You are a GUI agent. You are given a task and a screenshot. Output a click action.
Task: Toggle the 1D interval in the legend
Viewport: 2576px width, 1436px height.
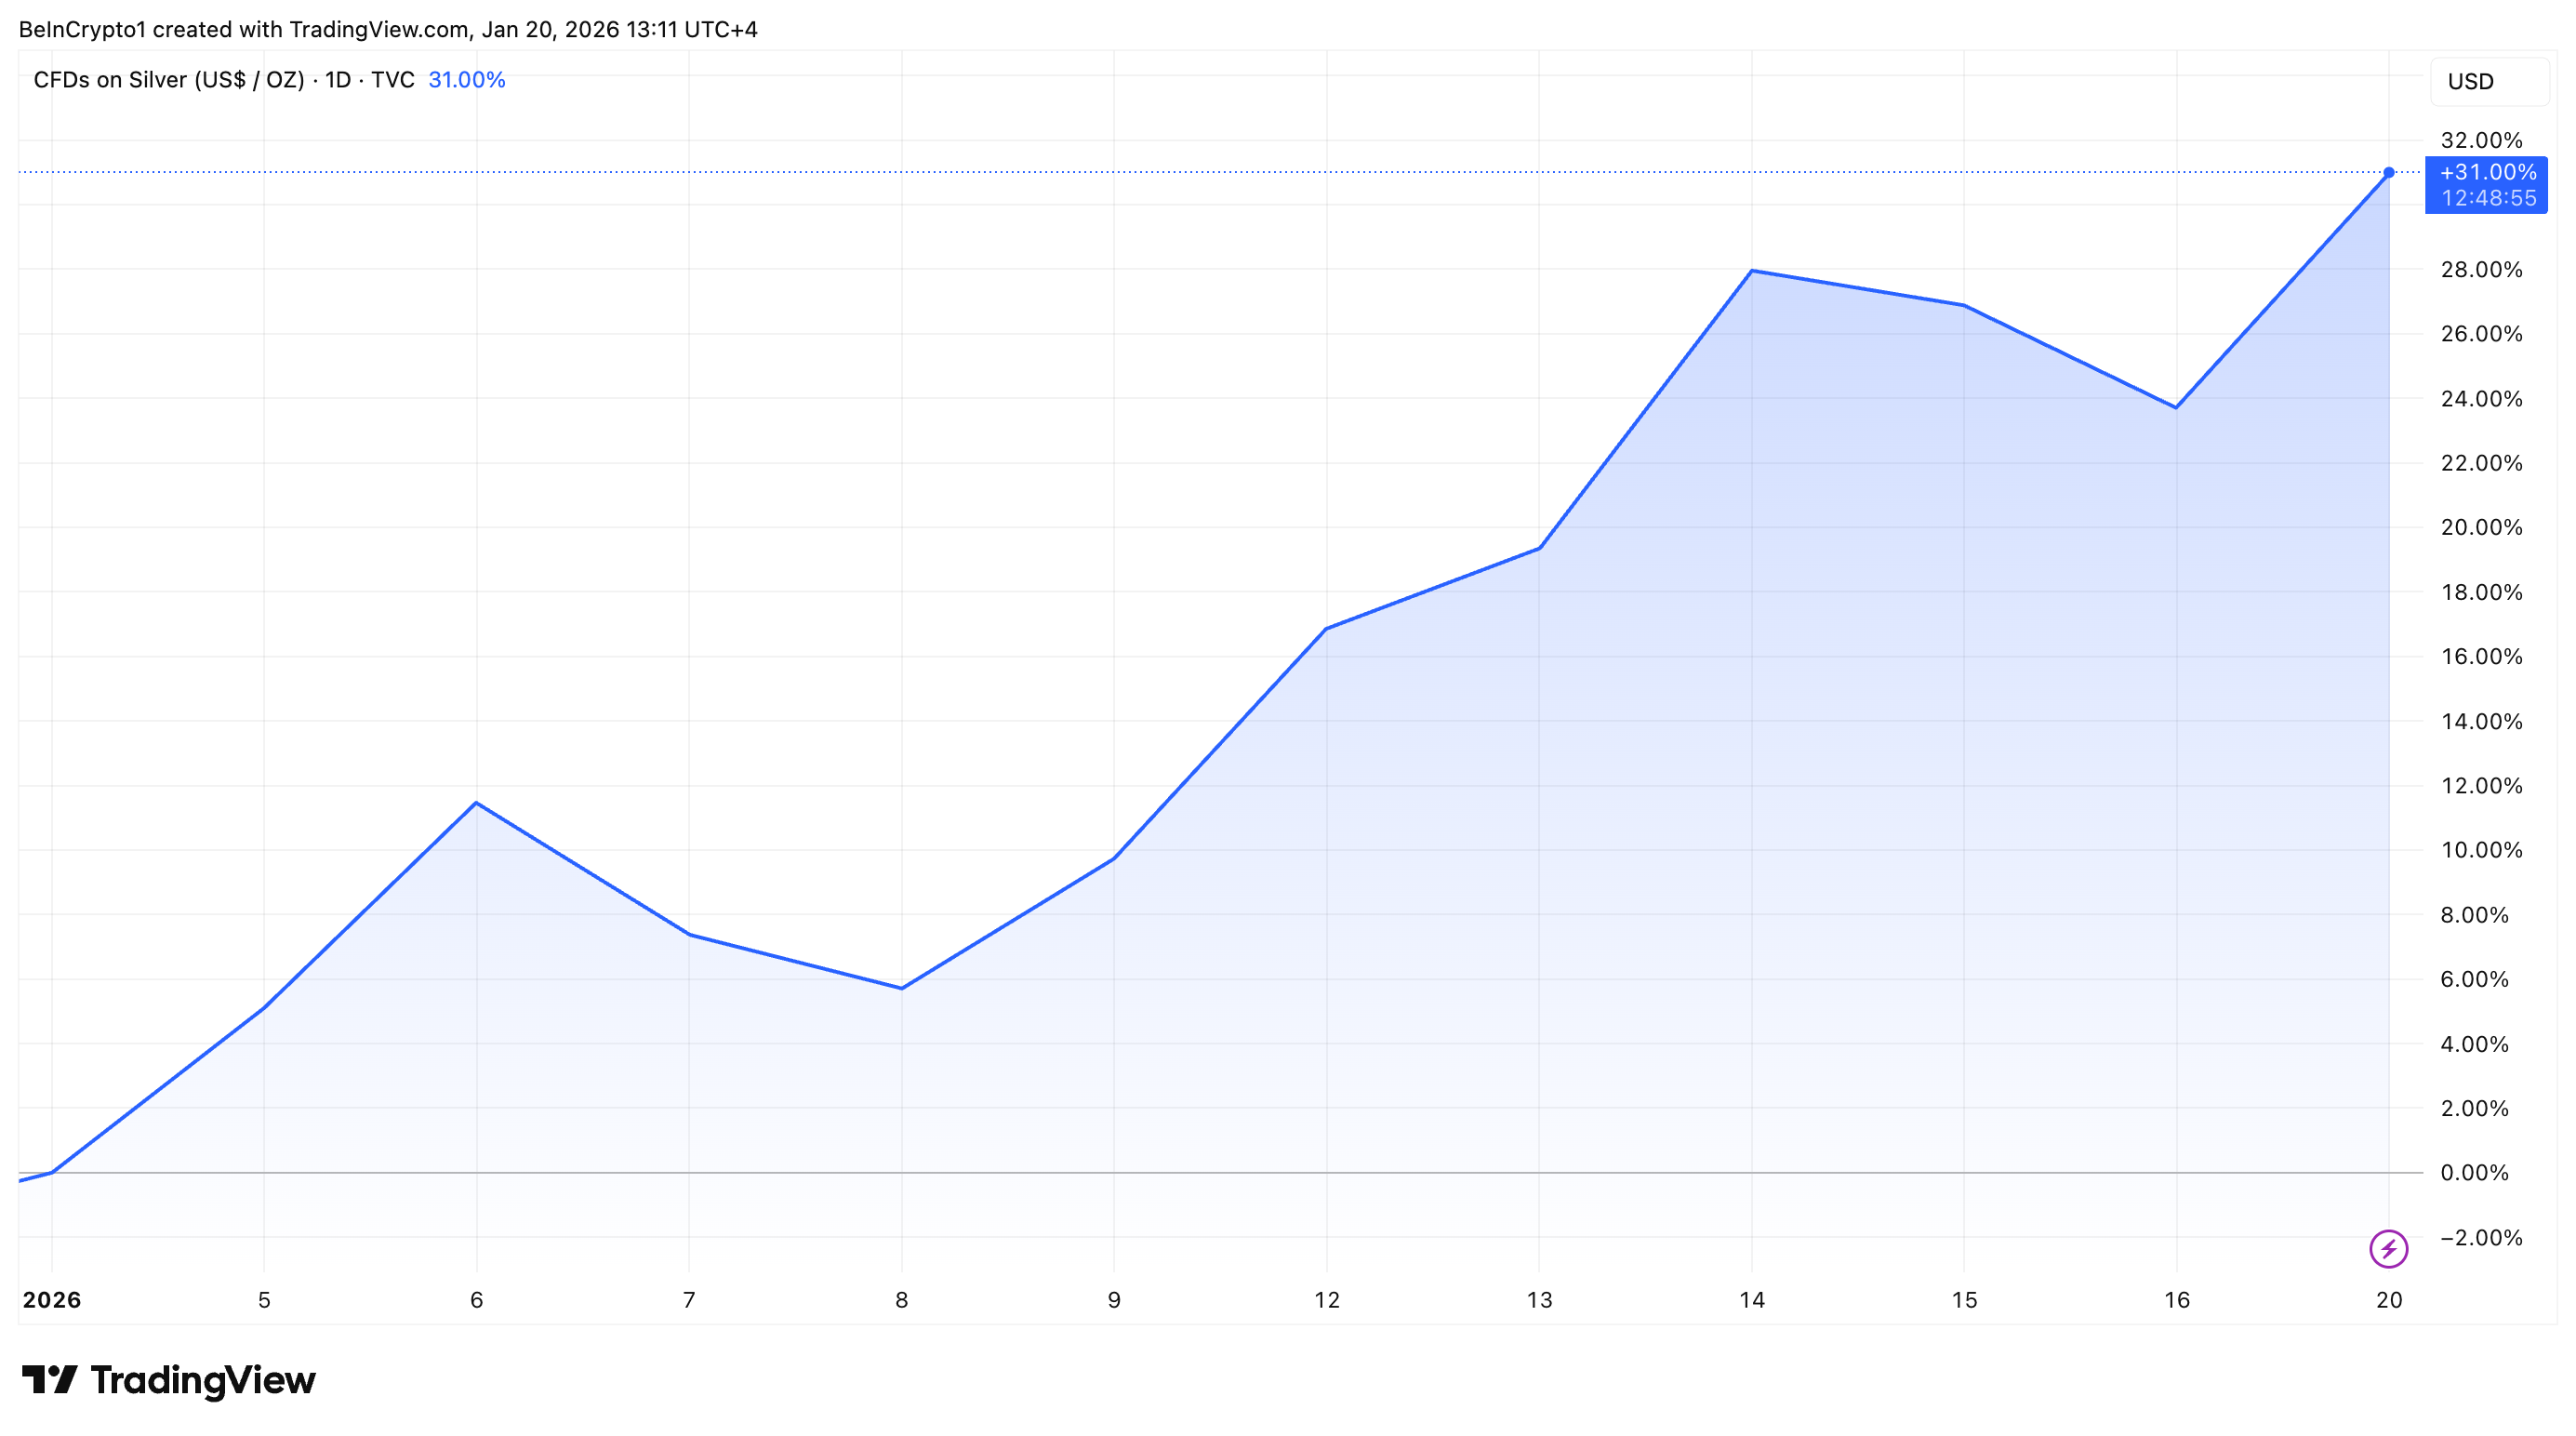339,79
